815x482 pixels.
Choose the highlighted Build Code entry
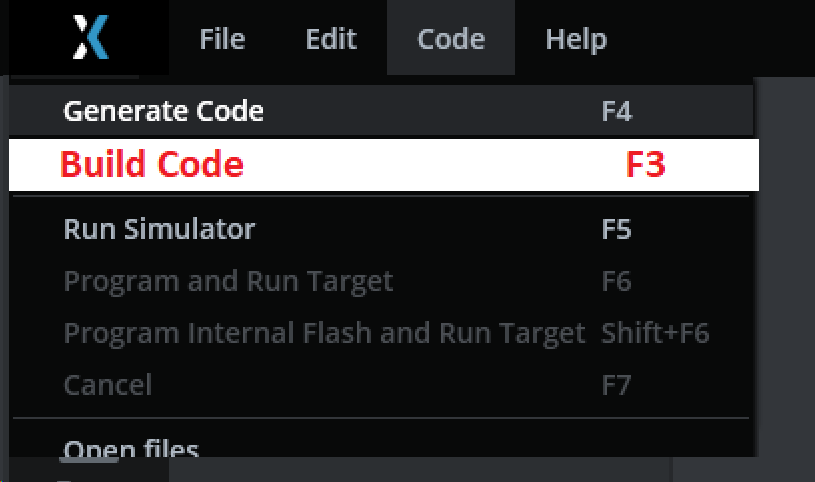[x=152, y=164]
